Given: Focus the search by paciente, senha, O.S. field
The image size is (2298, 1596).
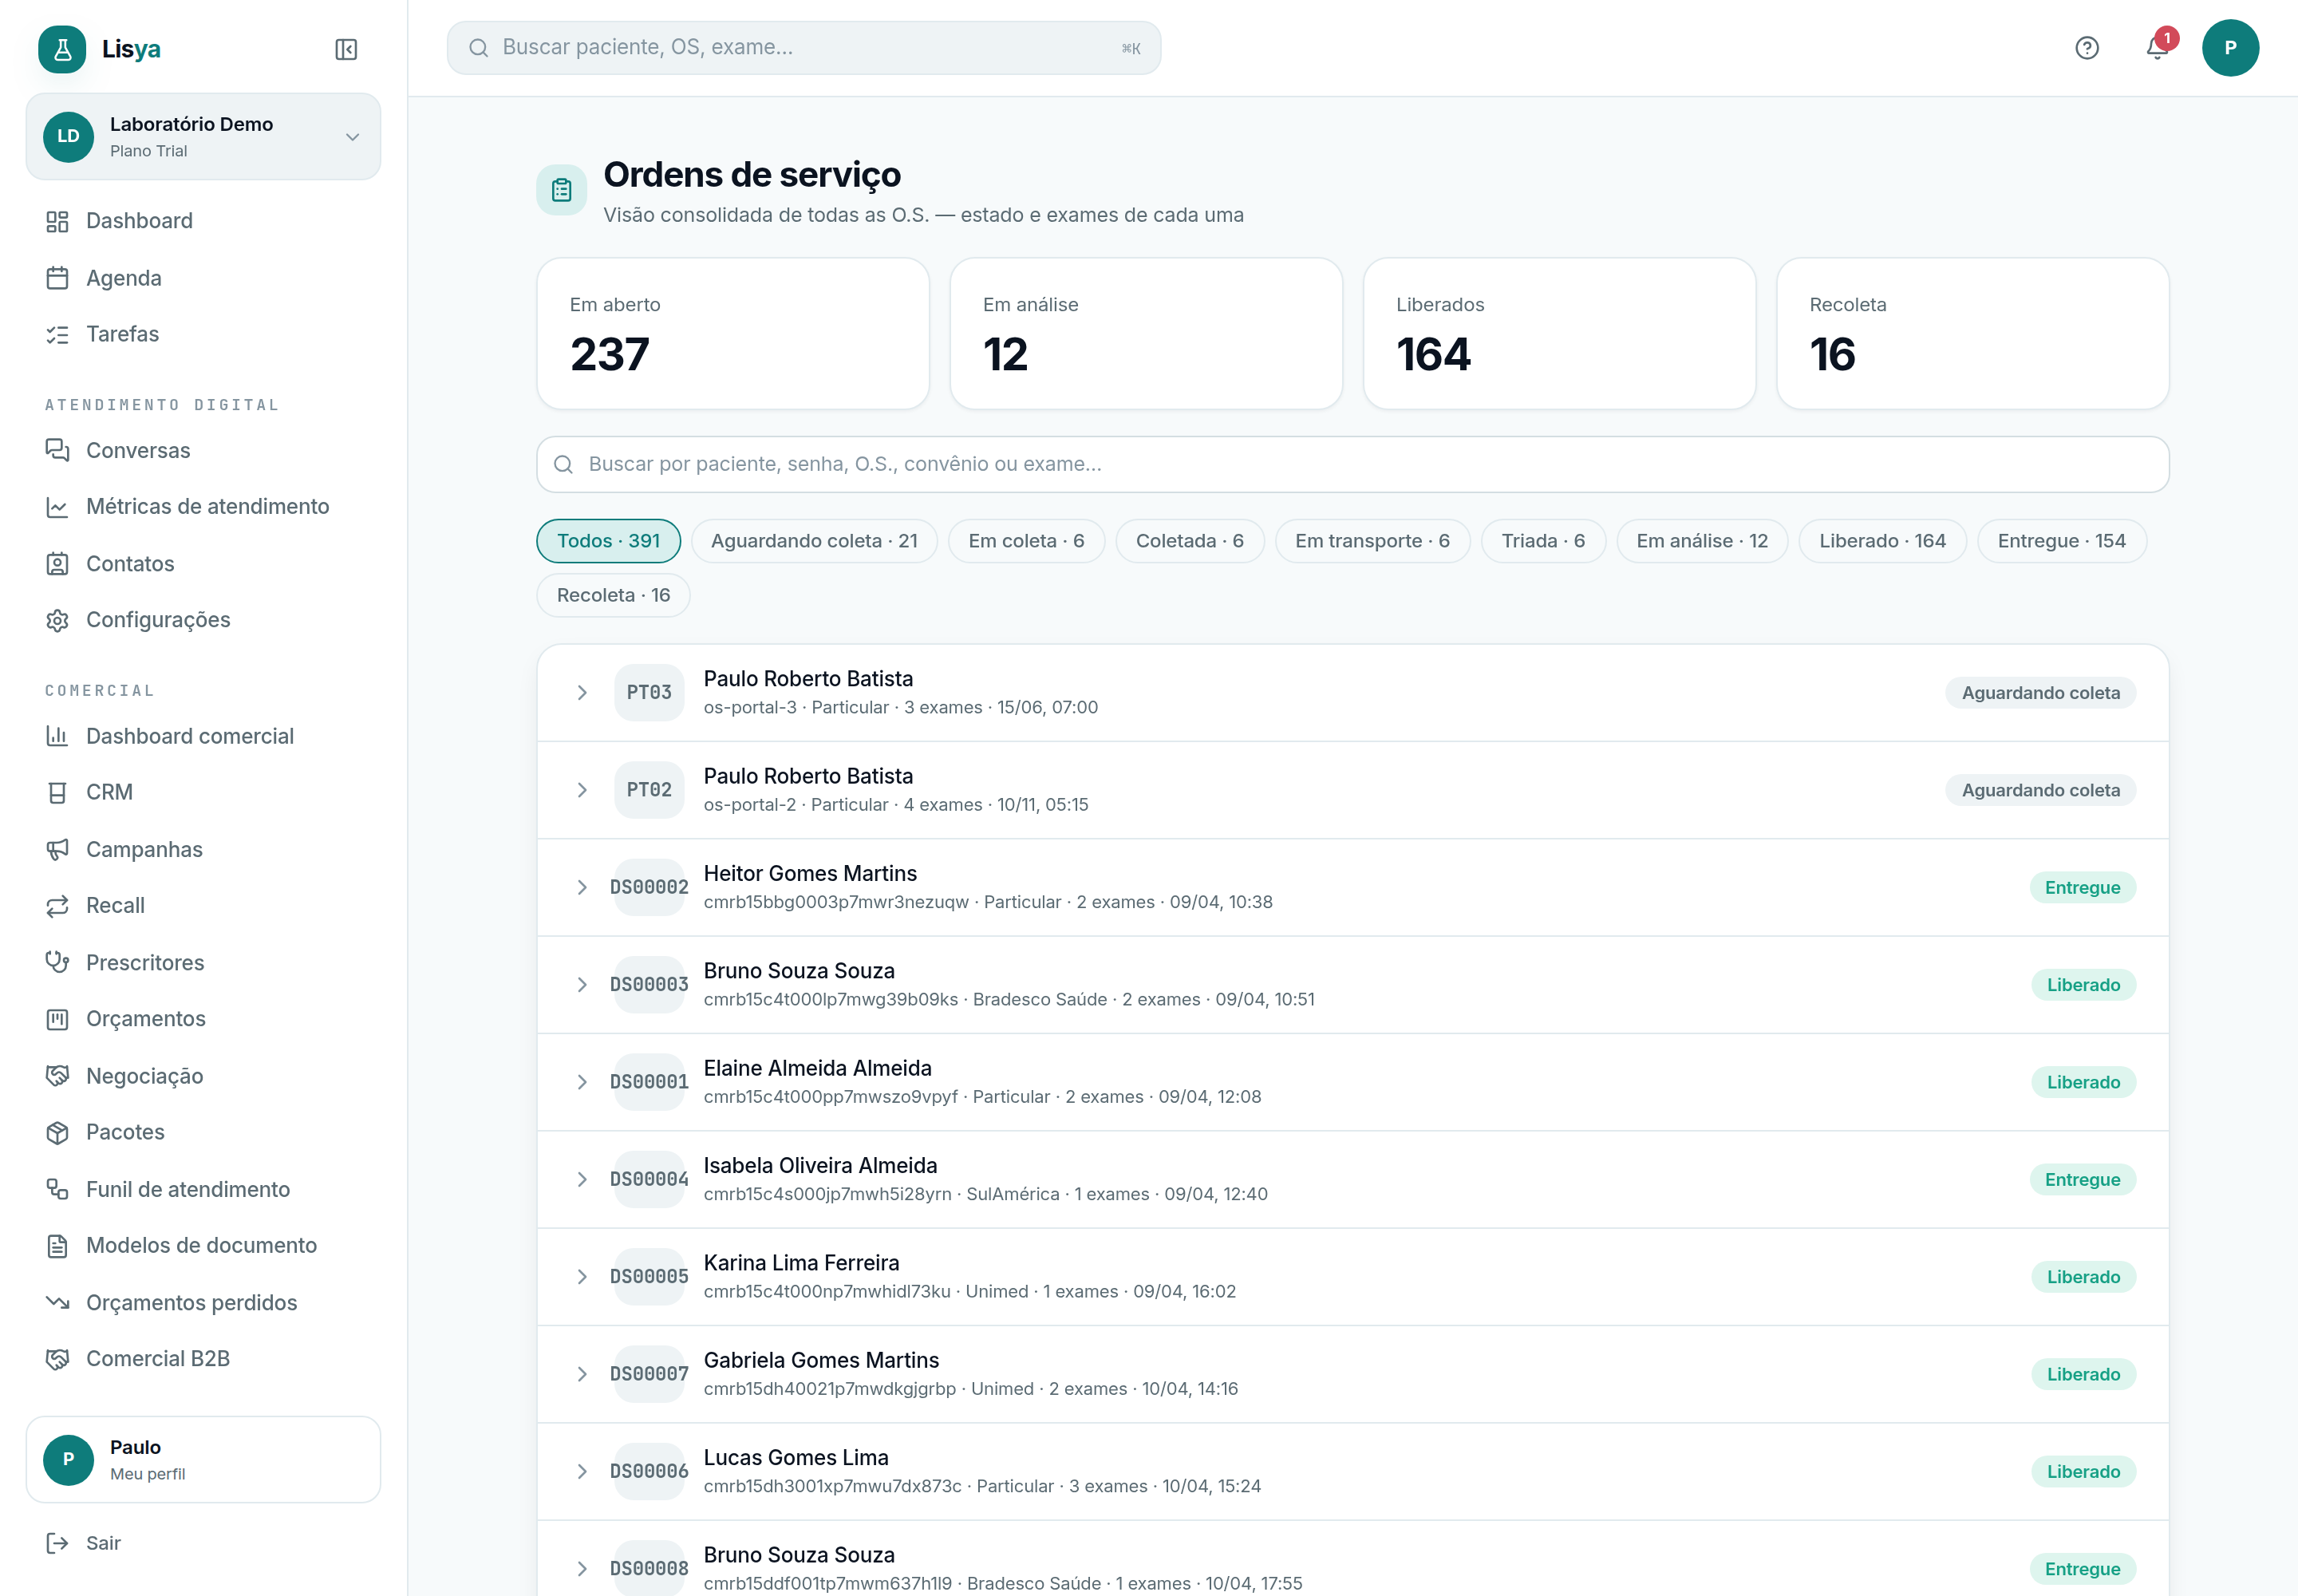Looking at the screenshot, I should tap(1353, 464).
